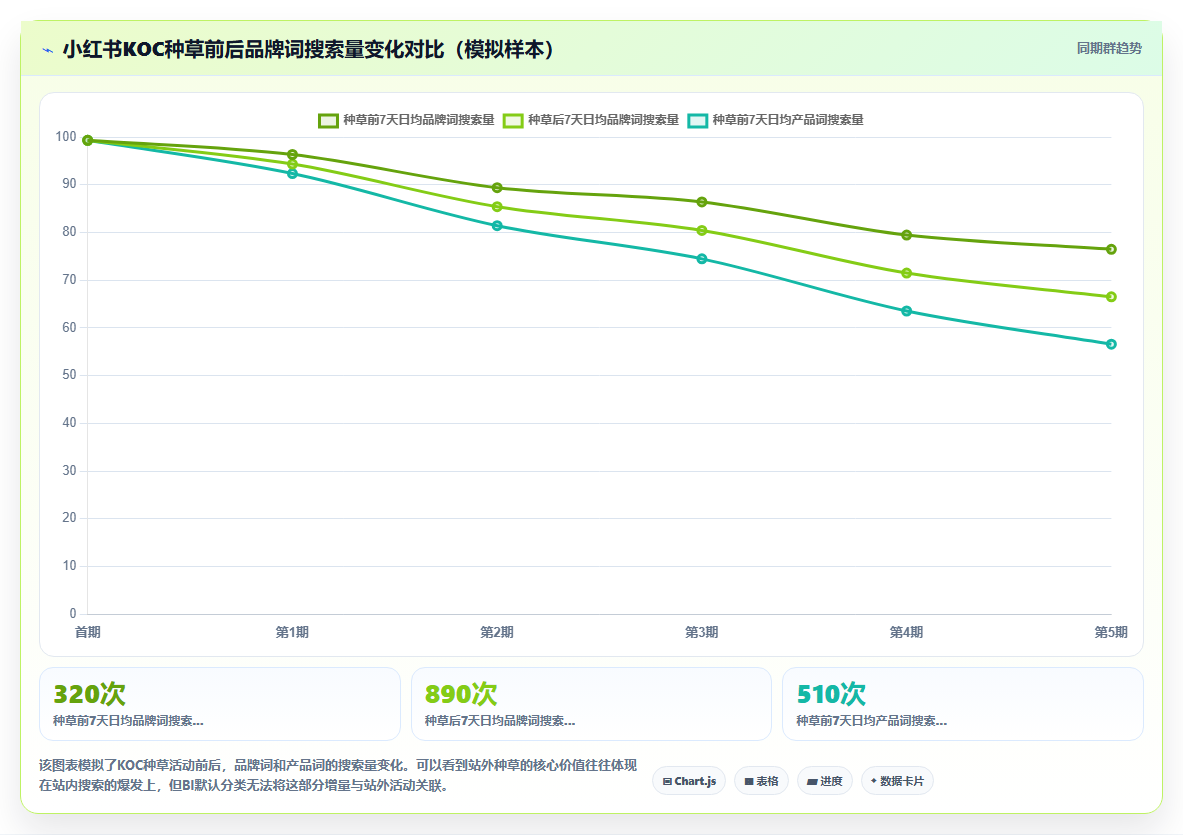1183x835 pixels.
Task: Click the teal legend color box
Action: tap(698, 121)
